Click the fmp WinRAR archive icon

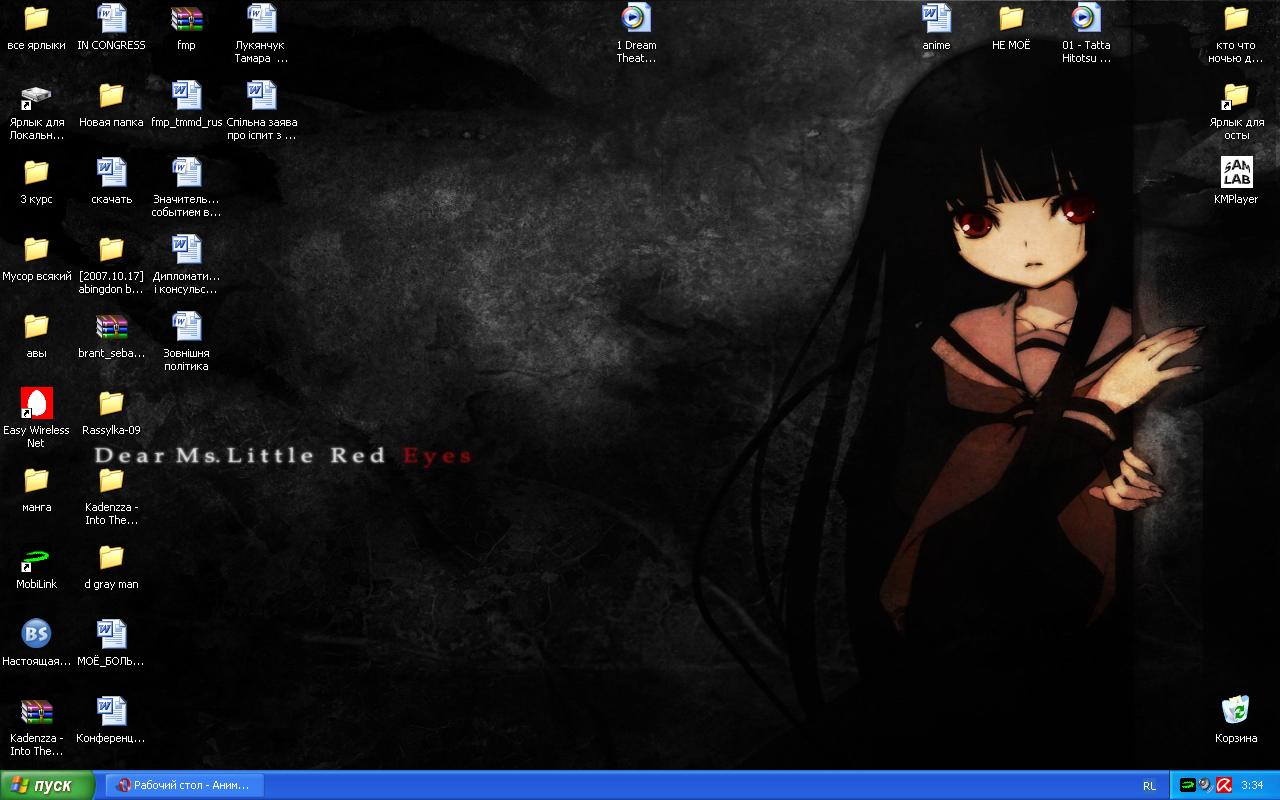(186, 18)
